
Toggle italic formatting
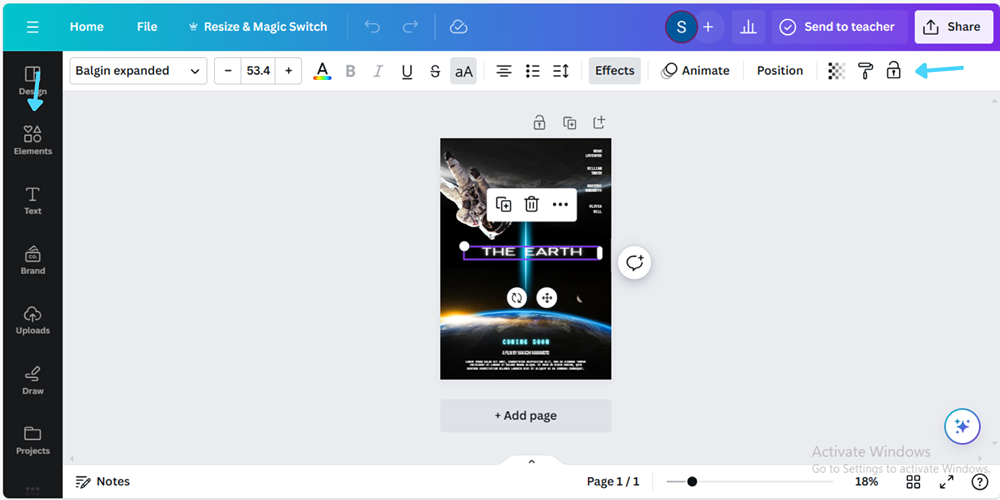click(x=378, y=71)
